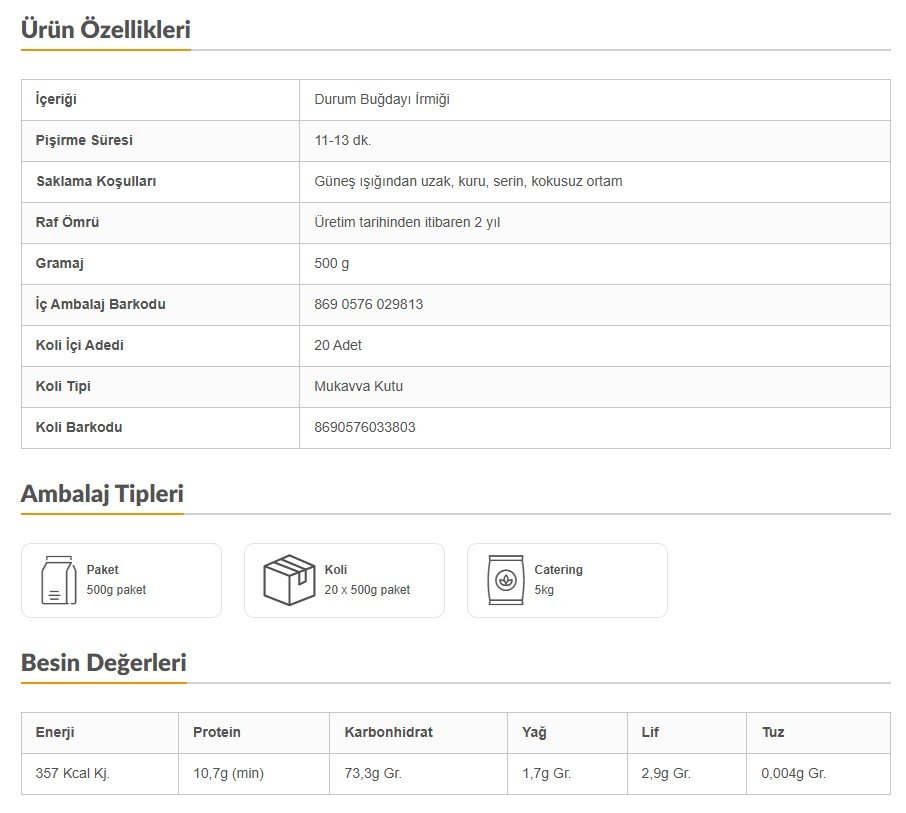
Task: Click the Enerji column header
Action: [x=55, y=732]
